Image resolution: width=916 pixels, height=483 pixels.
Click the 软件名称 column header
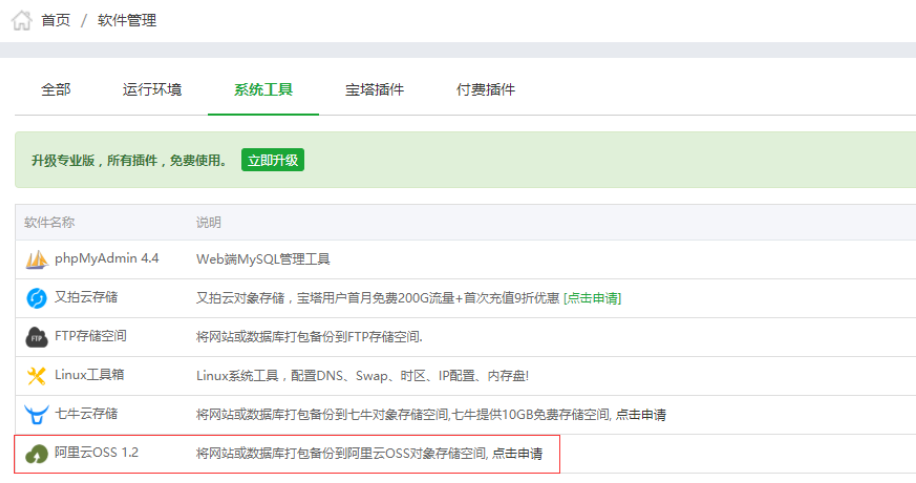pos(50,222)
